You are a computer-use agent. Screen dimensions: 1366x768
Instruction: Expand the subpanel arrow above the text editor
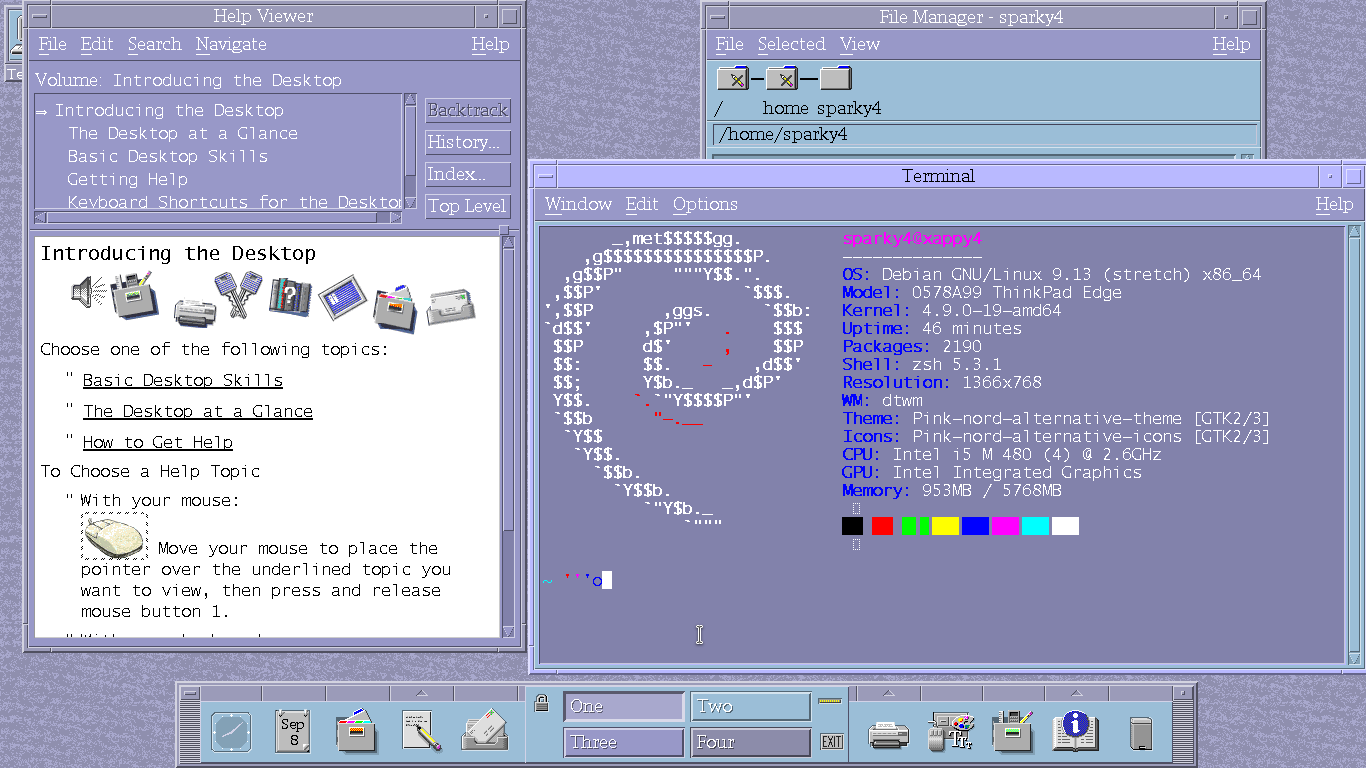click(x=421, y=693)
